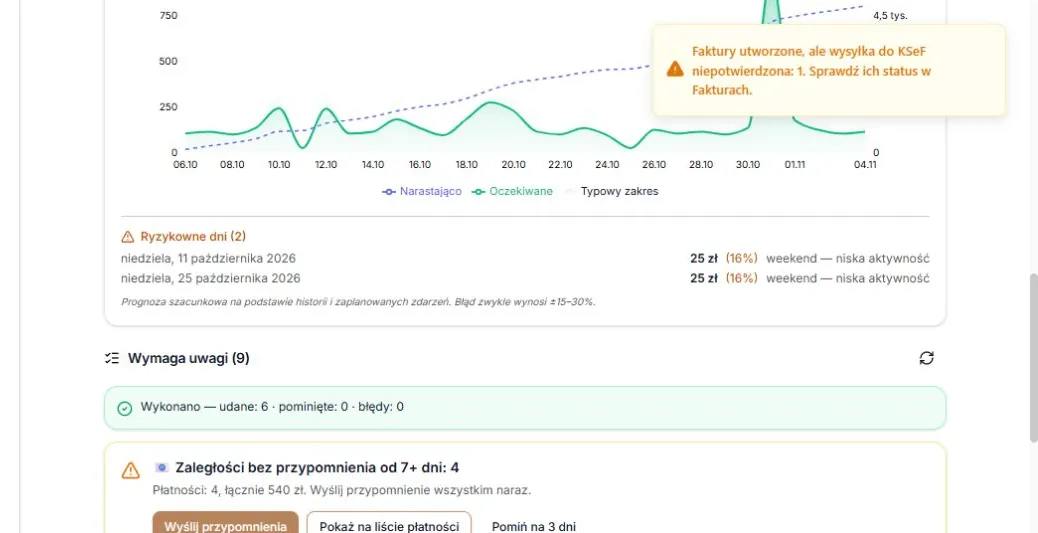This screenshot has width=1038, height=533.
Task: Click the green checkmark icon in the Wykonano banner
Action: click(x=124, y=409)
